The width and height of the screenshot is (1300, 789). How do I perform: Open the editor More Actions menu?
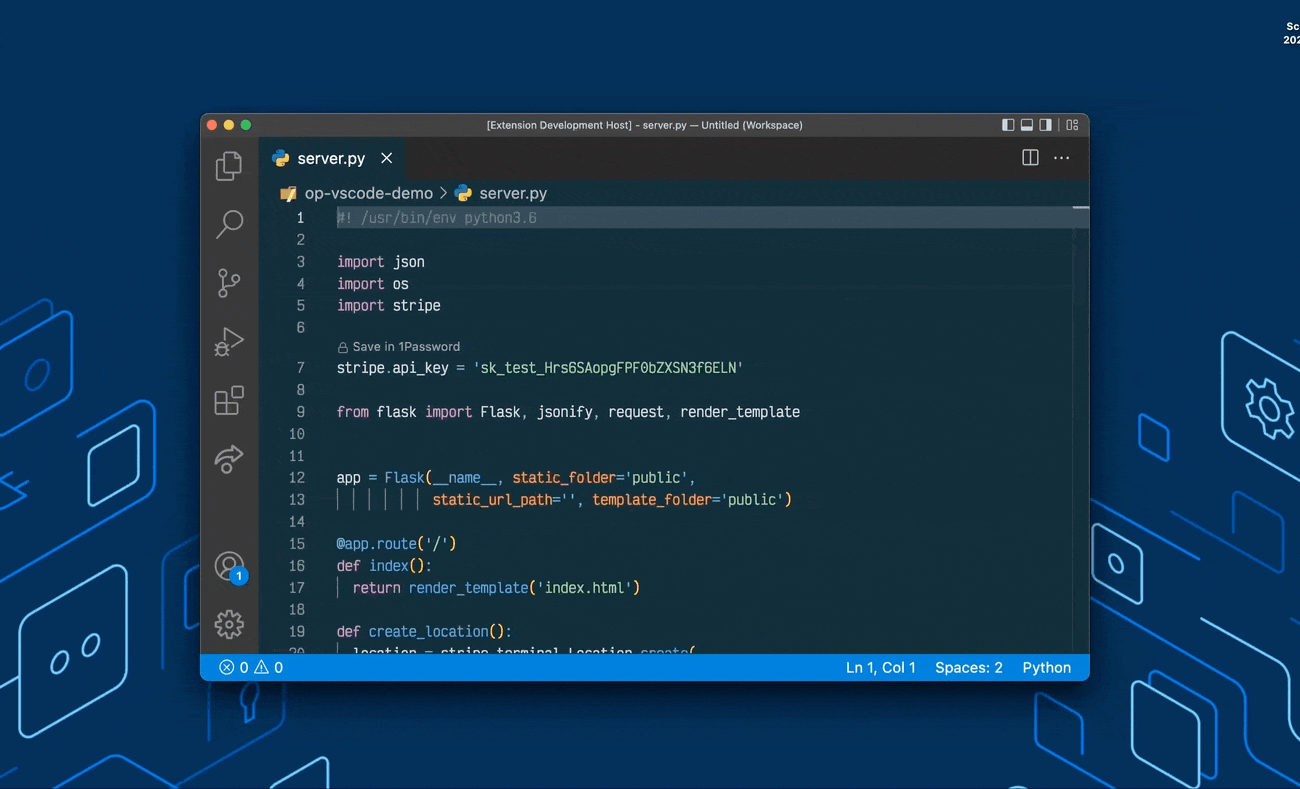coord(1061,158)
